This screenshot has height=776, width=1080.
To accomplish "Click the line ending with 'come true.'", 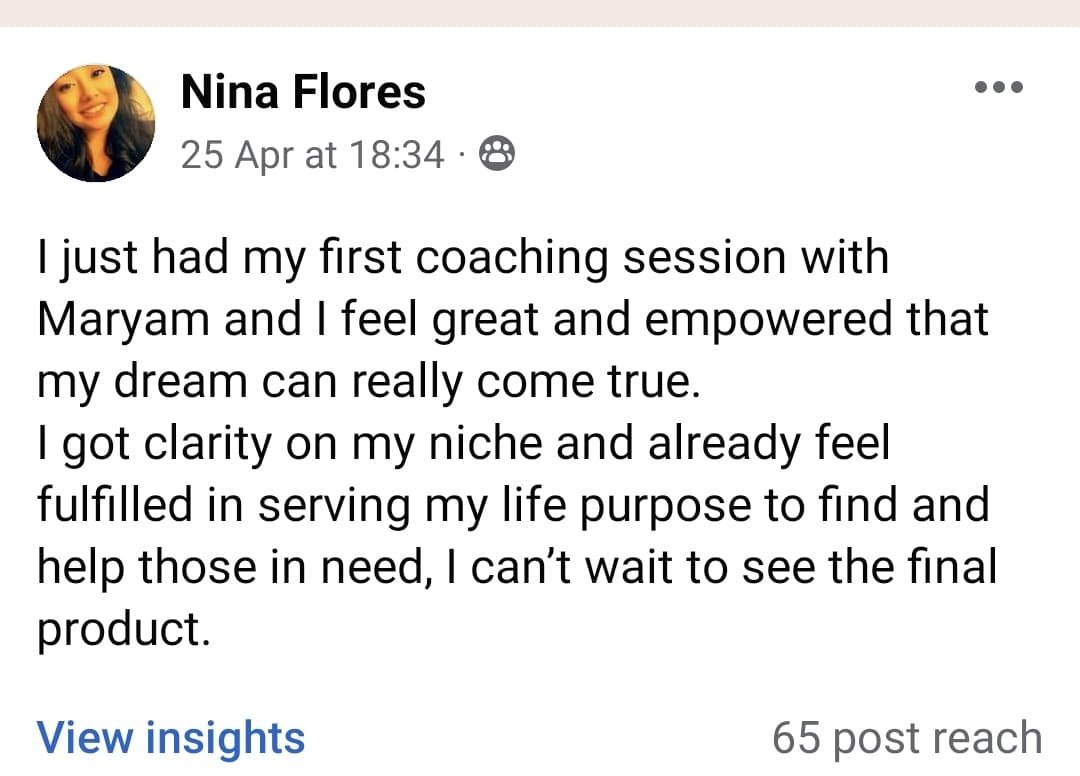I will point(364,382).
